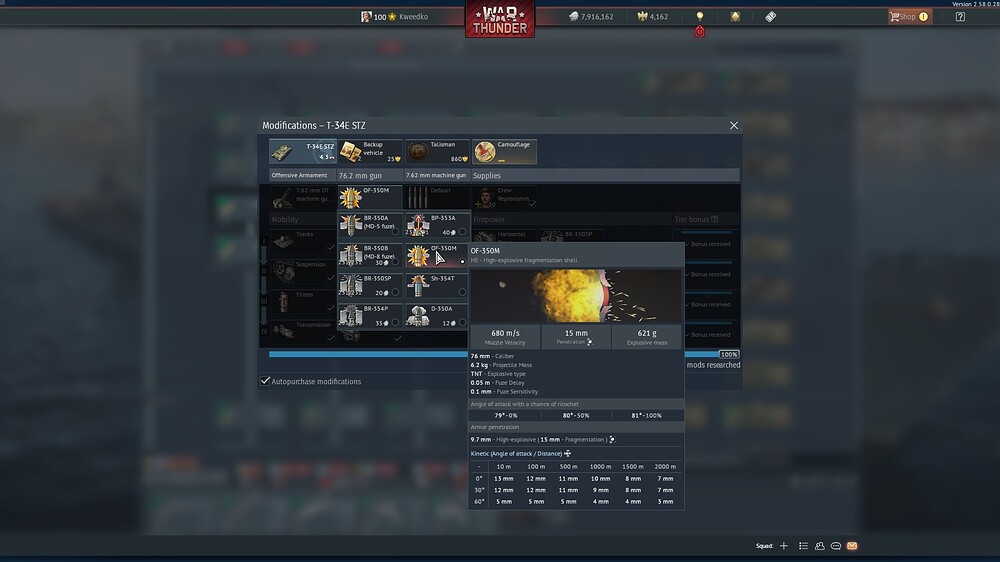Viewport: 1000px width, 562px height.
Task: Open the squad list icon
Action: (804, 546)
